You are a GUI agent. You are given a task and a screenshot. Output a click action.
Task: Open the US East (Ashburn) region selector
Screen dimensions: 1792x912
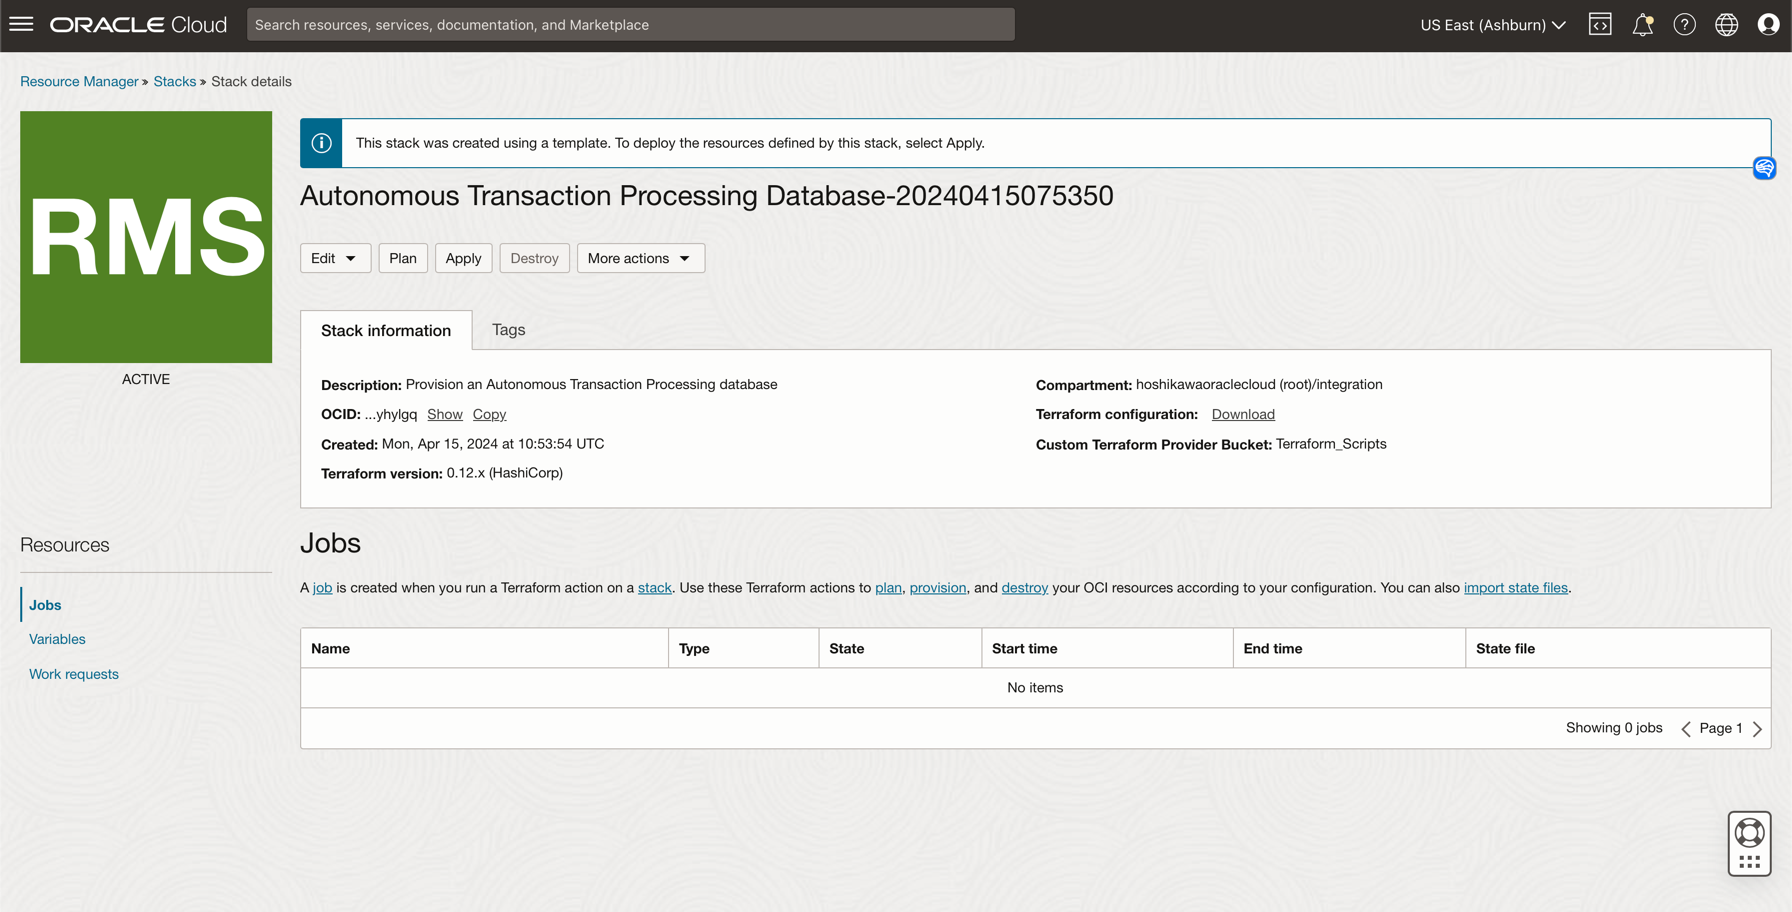click(x=1493, y=24)
